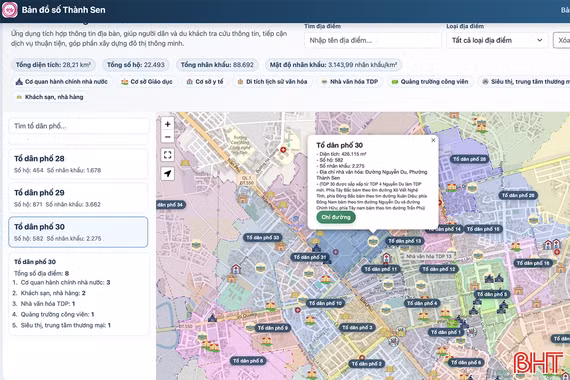This screenshot has width=570, height=380.
Task: Select Tổ dân phố 29 in list
Action: pyautogui.click(x=78, y=198)
